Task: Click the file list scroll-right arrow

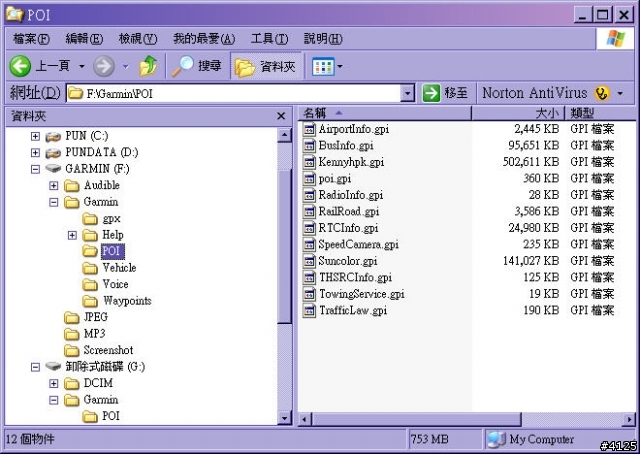Action: click(x=629, y=419)
